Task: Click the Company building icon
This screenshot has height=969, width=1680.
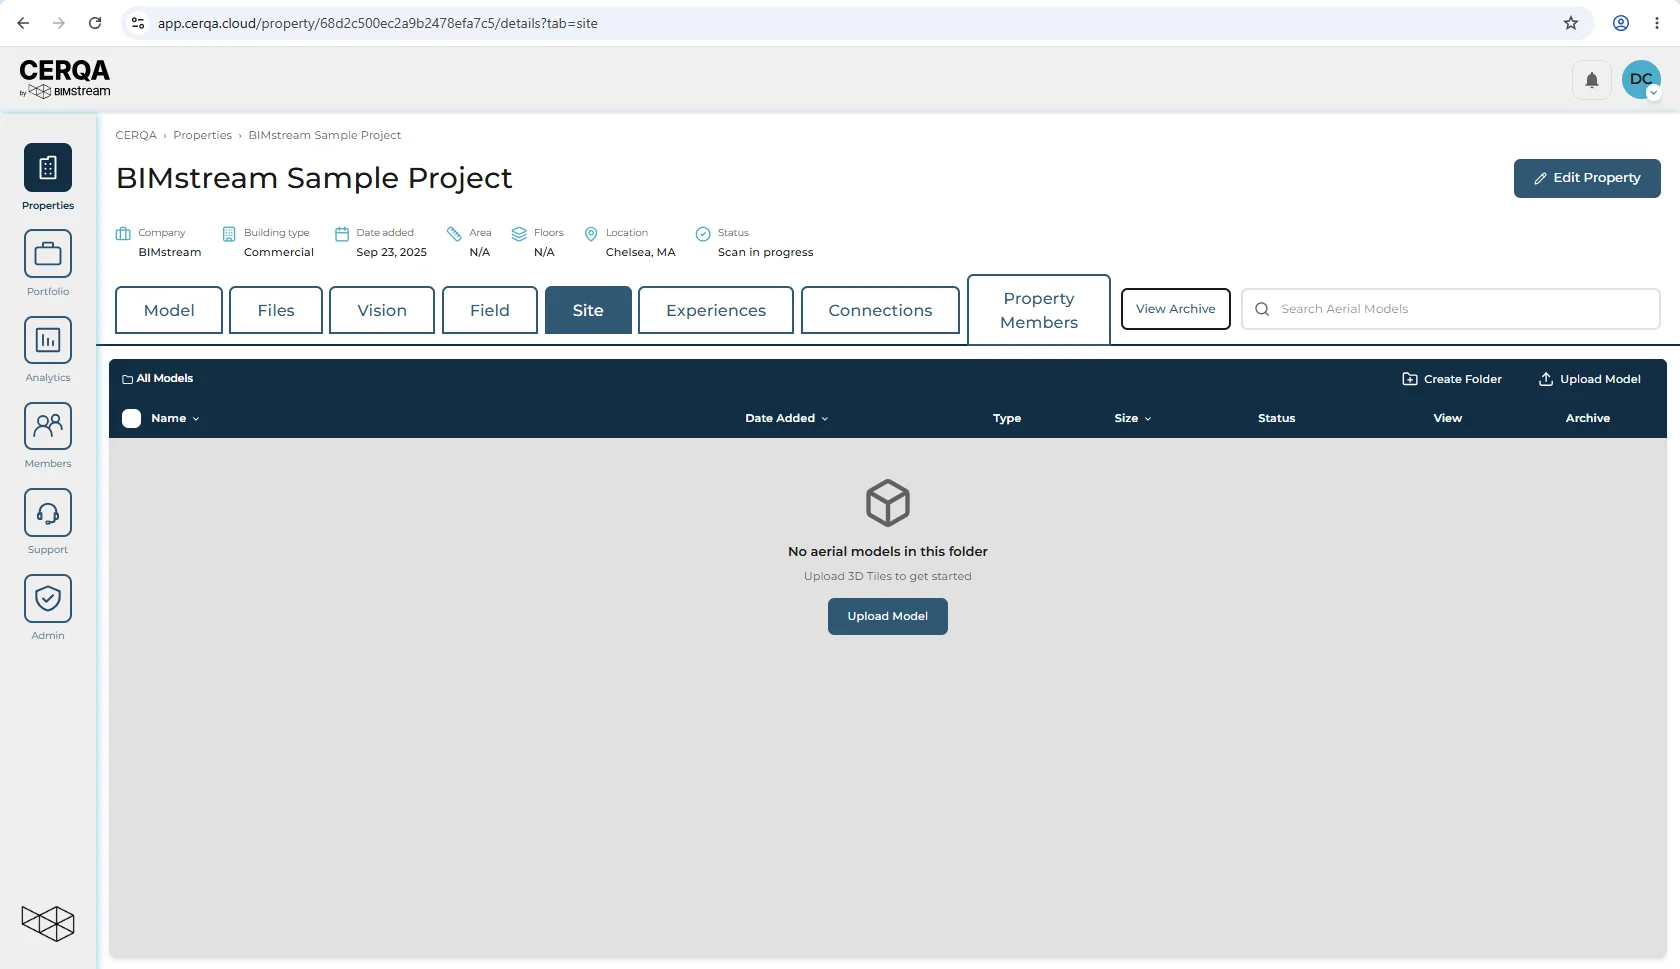Action: (x=123, y=234)
